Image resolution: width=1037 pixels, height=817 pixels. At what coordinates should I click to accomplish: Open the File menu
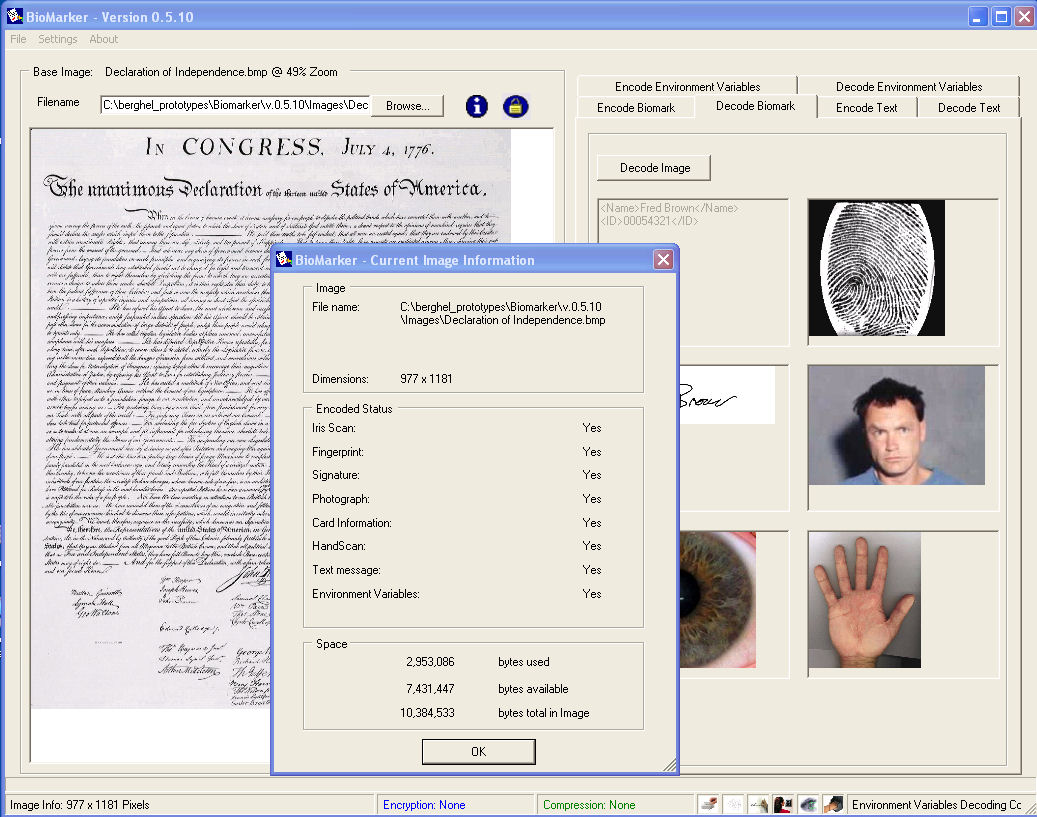18,39
